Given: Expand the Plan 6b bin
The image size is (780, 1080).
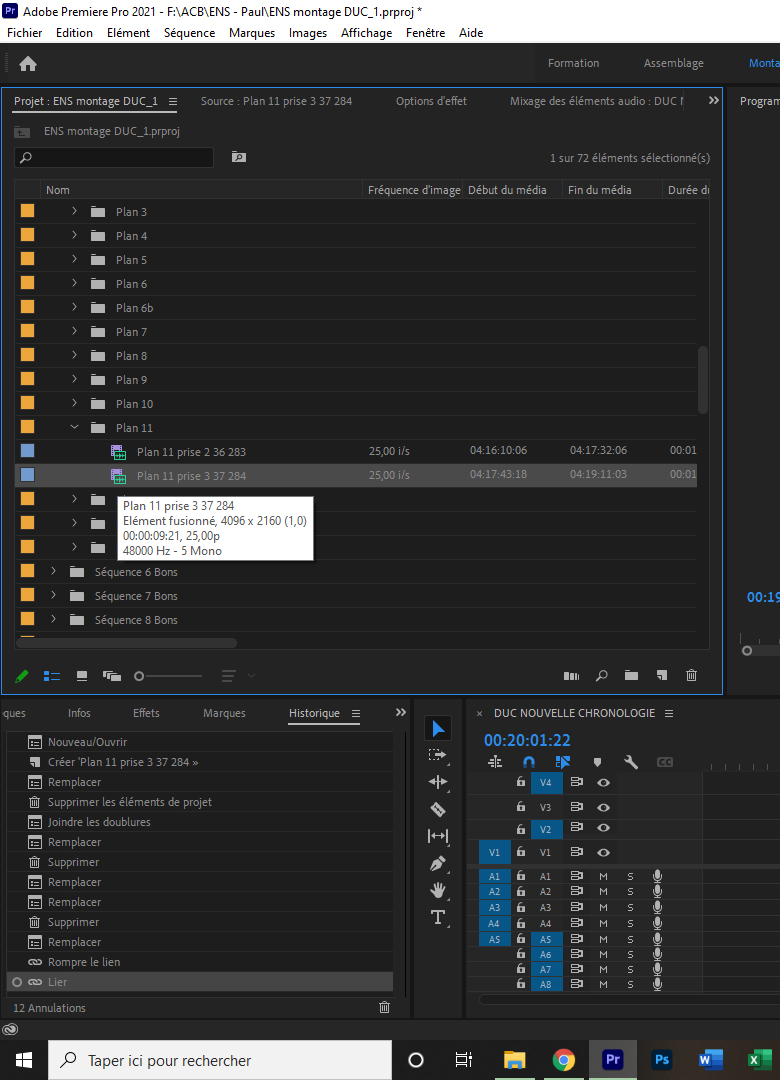Looking at the screenshot, I should click(x=74, y=307).
